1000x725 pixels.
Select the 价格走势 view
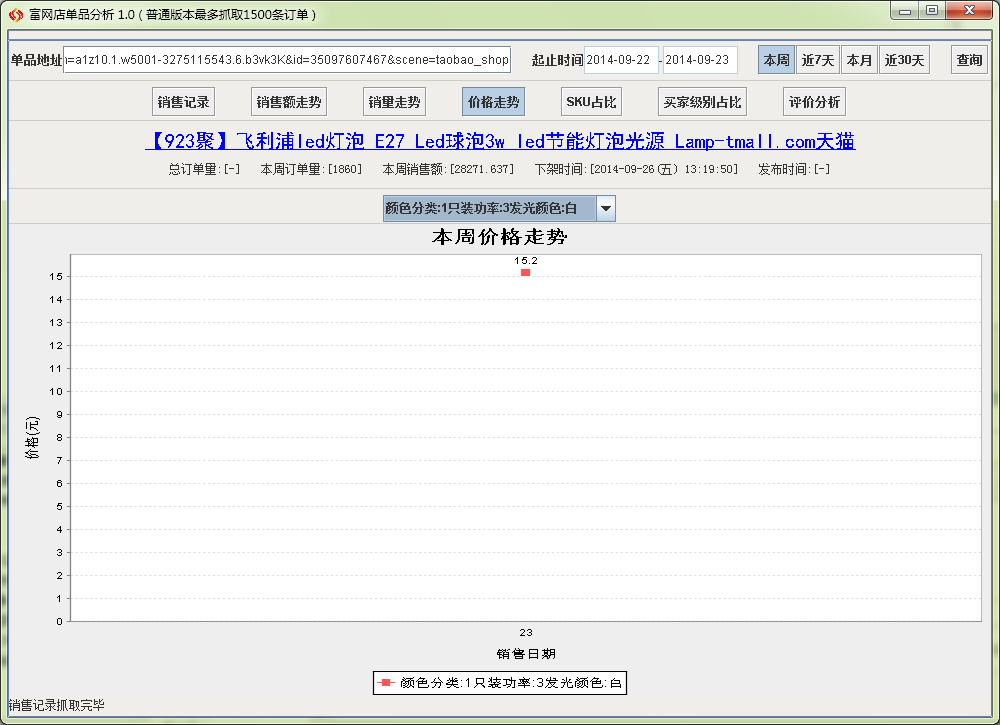tap(492, 101)
